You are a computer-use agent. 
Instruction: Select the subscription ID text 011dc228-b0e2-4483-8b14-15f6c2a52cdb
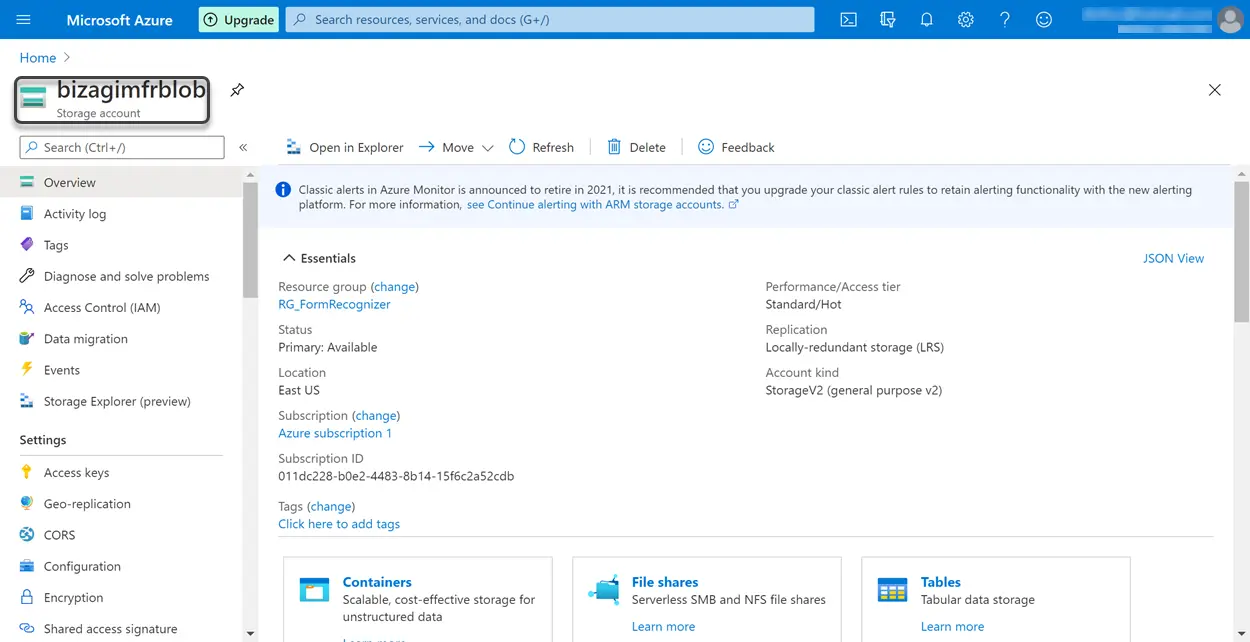point(396,476)
